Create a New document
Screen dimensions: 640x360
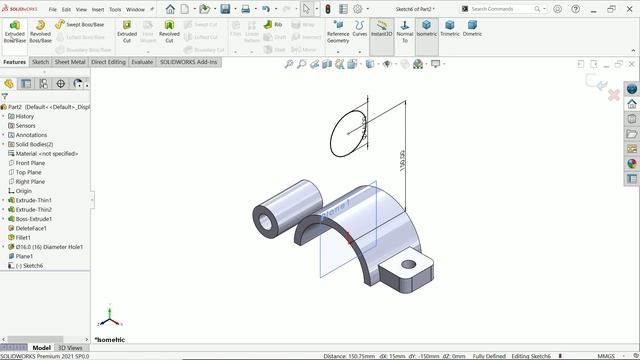click(185, 9)
